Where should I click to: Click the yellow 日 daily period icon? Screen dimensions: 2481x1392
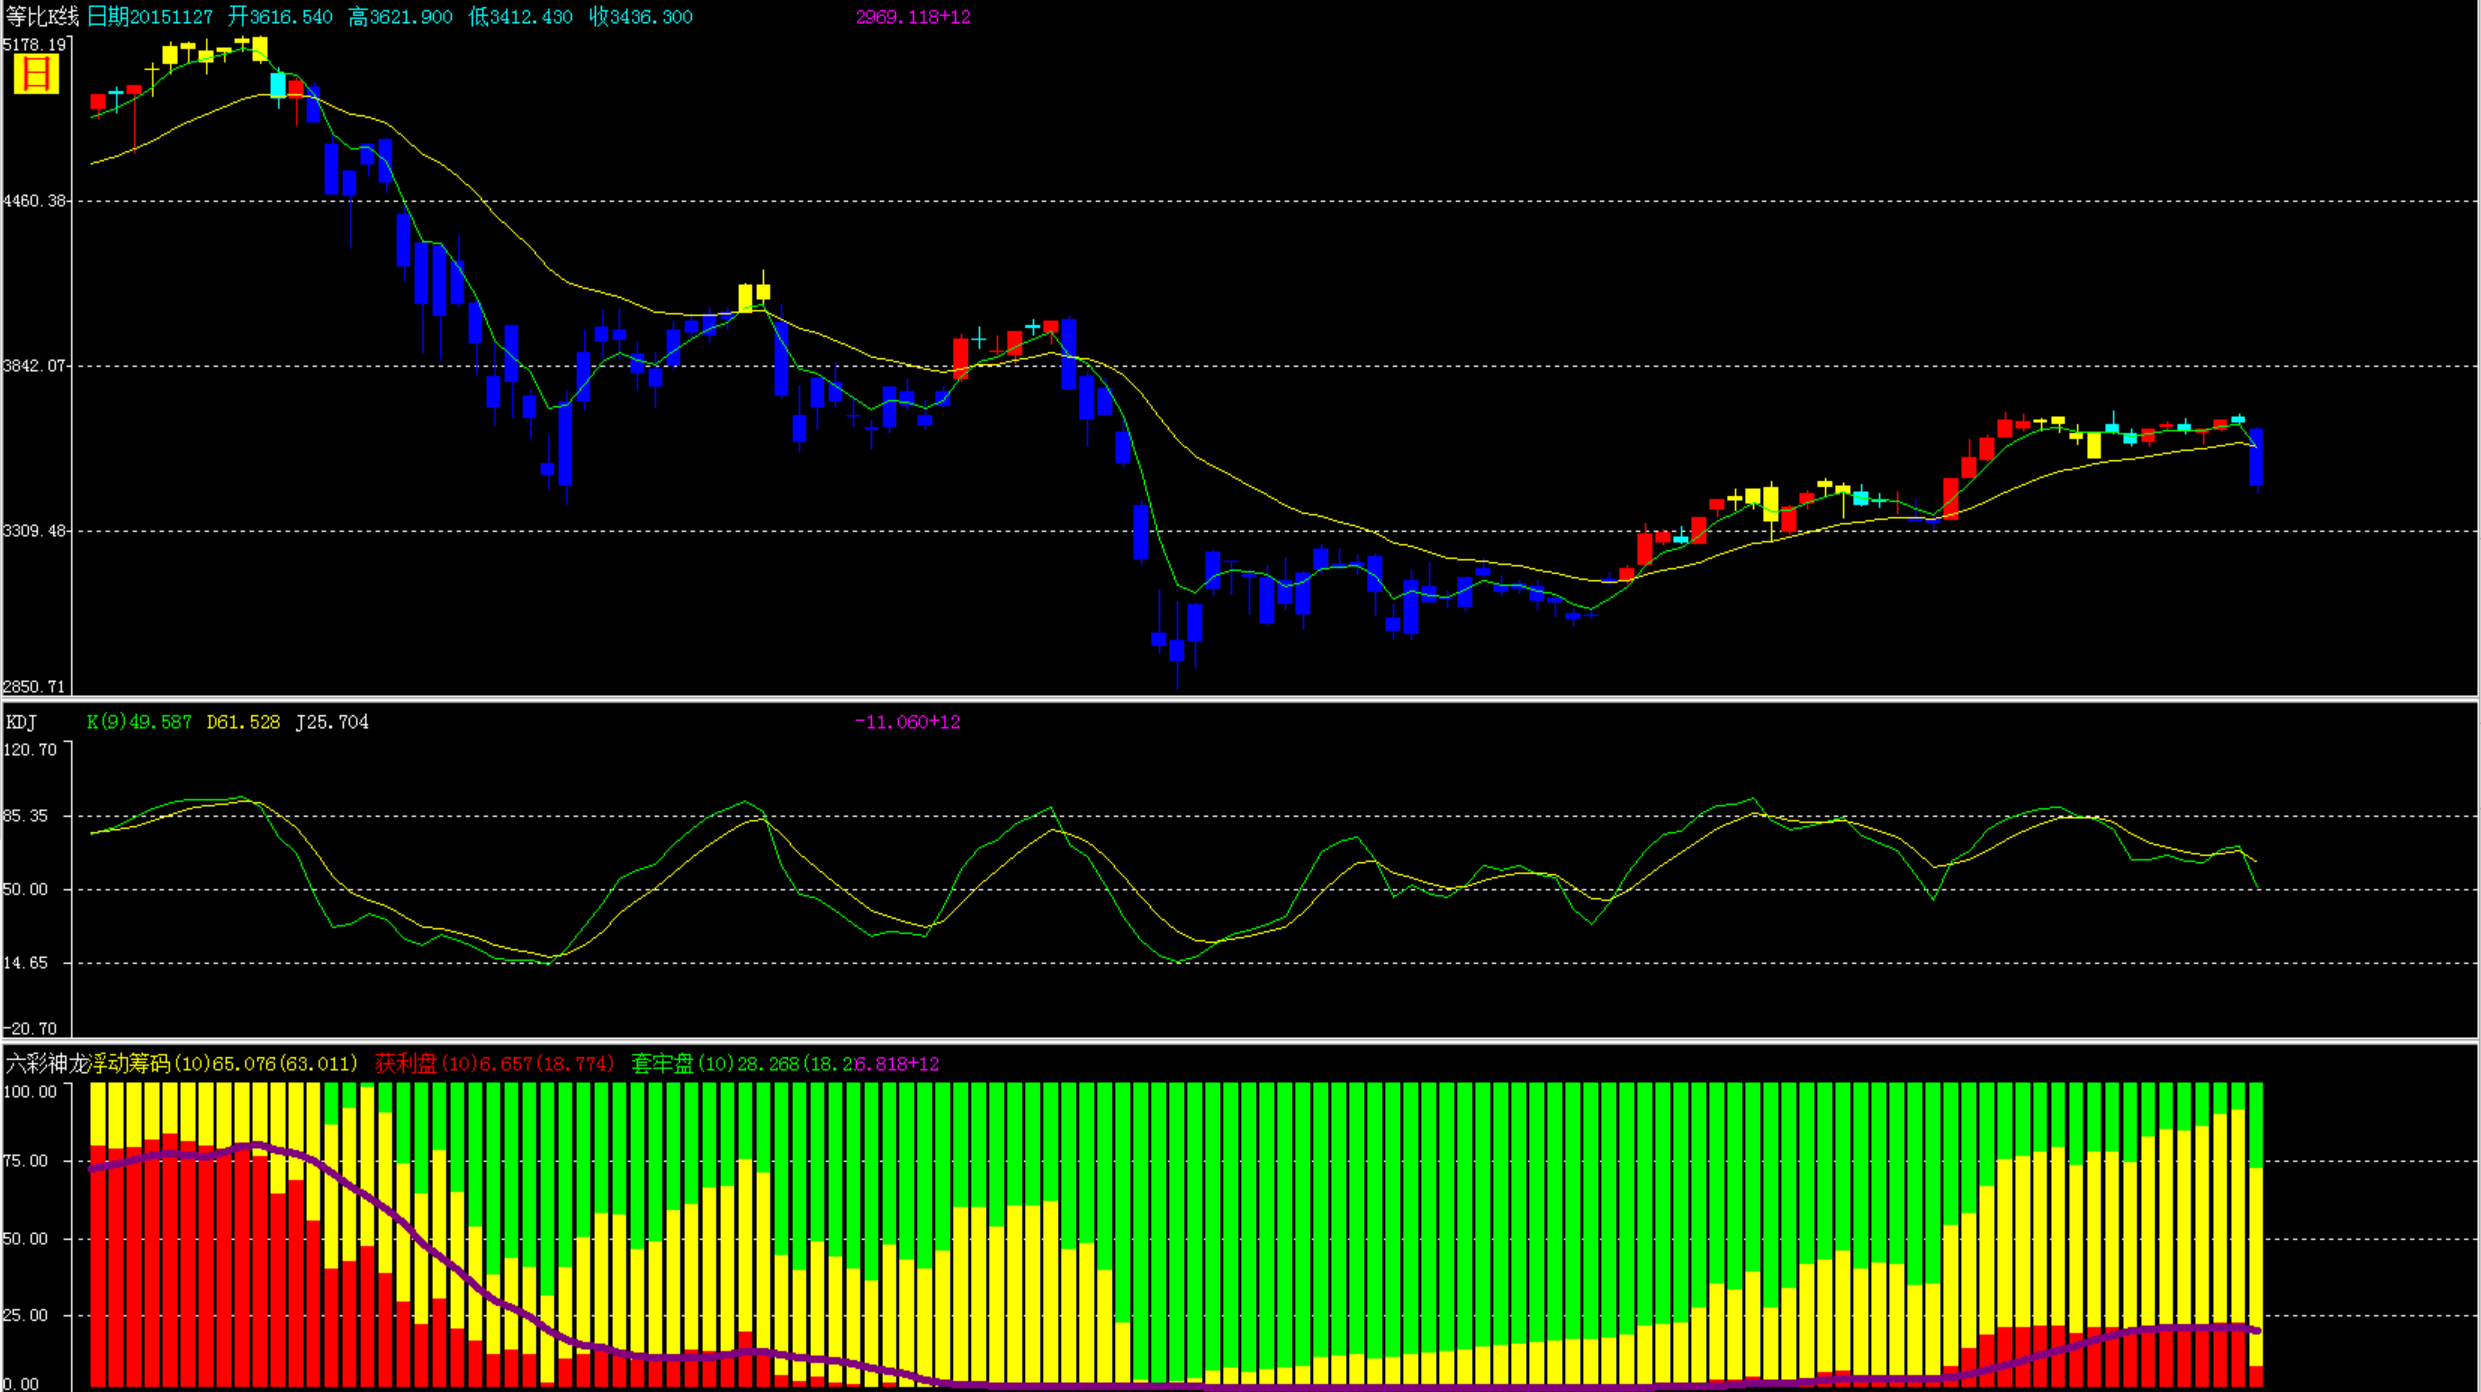click(x=36, y=74)
